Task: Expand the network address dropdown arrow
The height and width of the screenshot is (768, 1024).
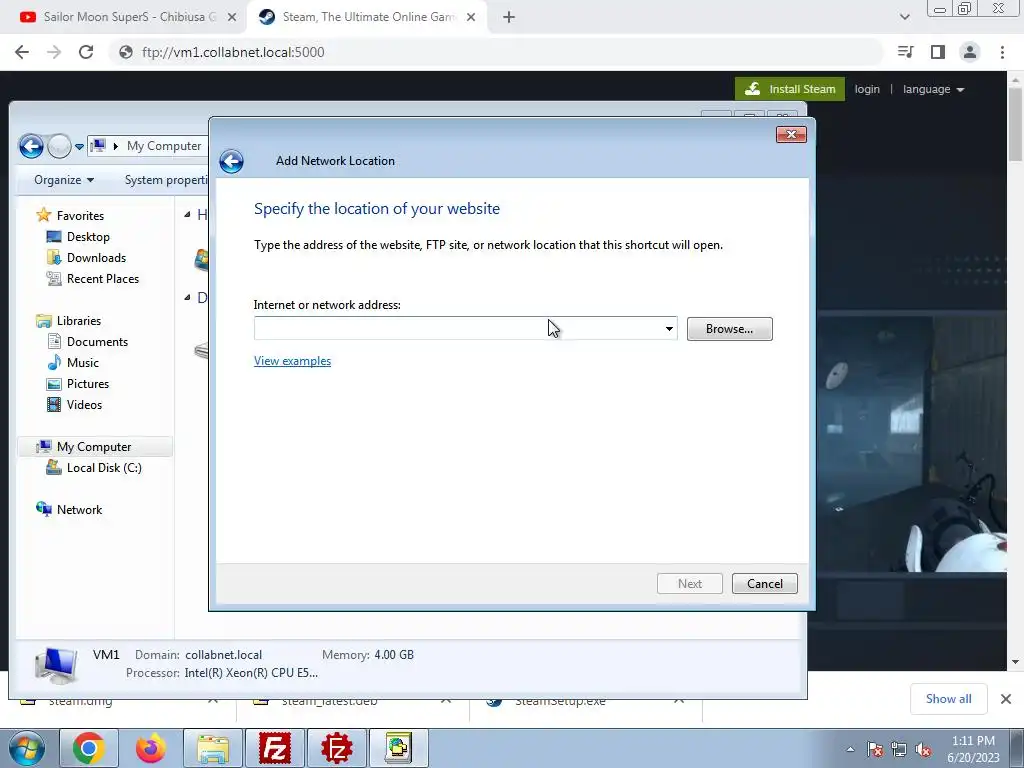Action: pos(669,328)
